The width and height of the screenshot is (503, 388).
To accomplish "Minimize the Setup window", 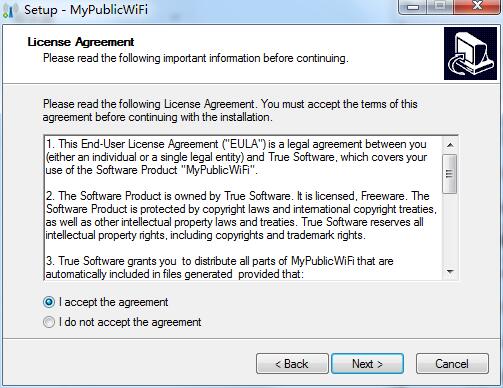I will tap(413, 7).
